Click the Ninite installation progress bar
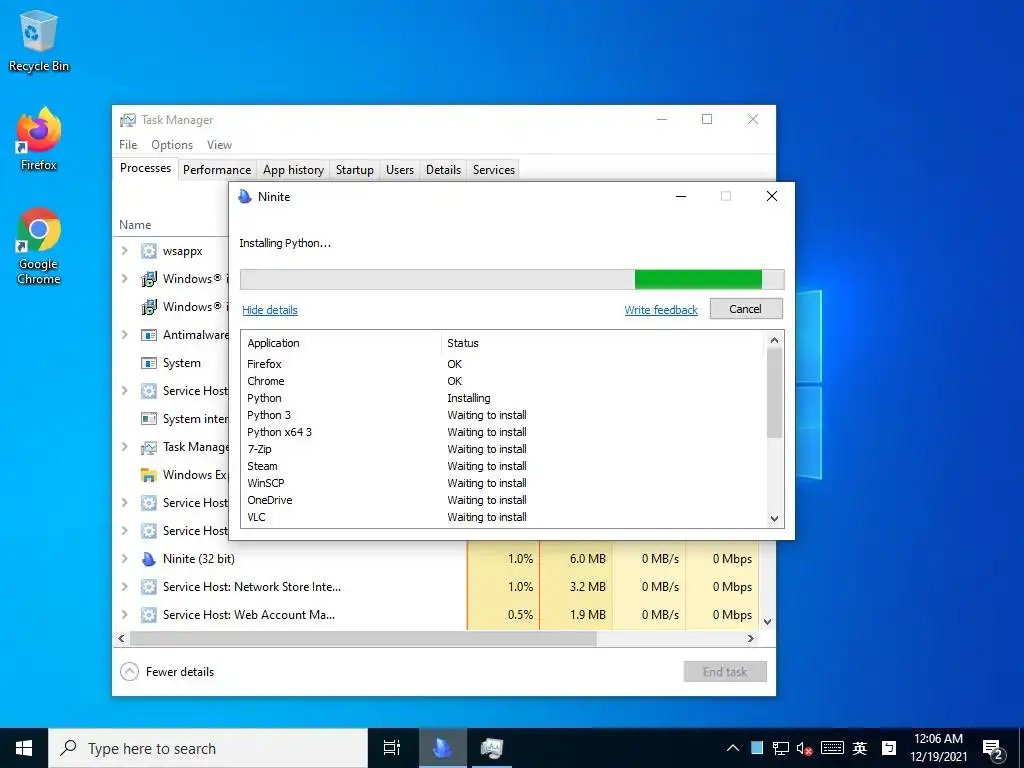 point(512,279)
